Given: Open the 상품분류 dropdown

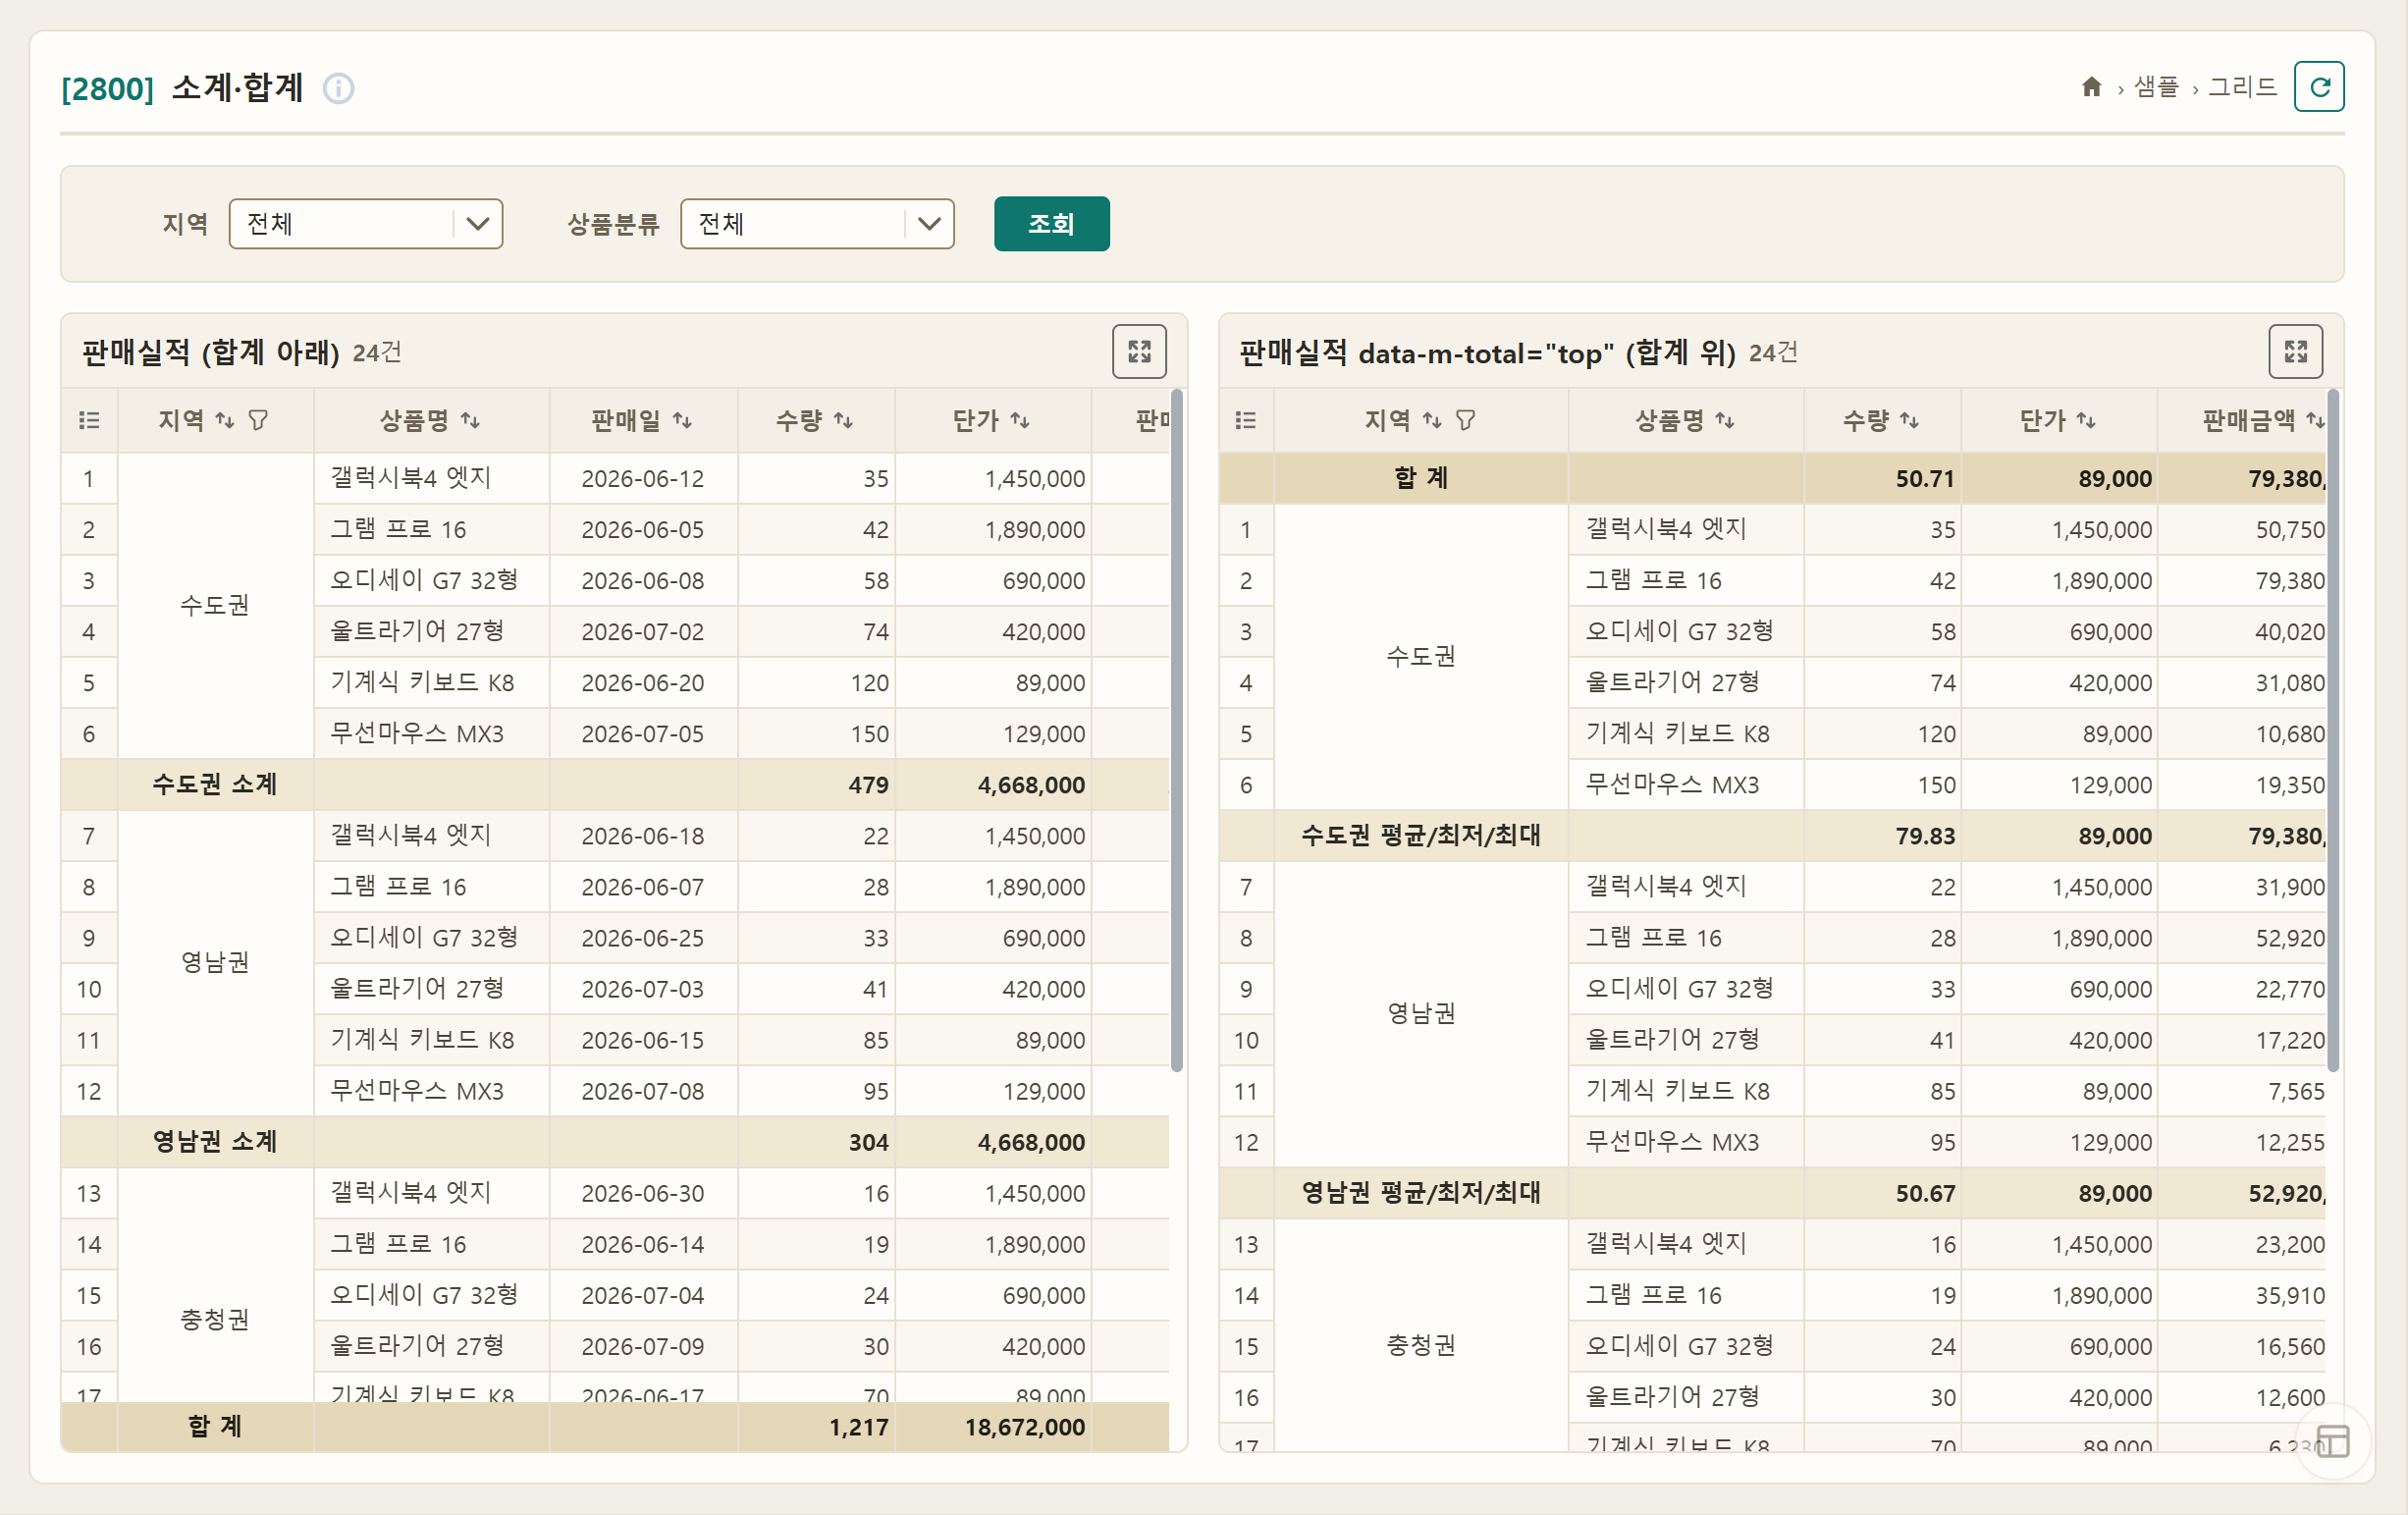Looking at the screenshot, I should point(817,224).
